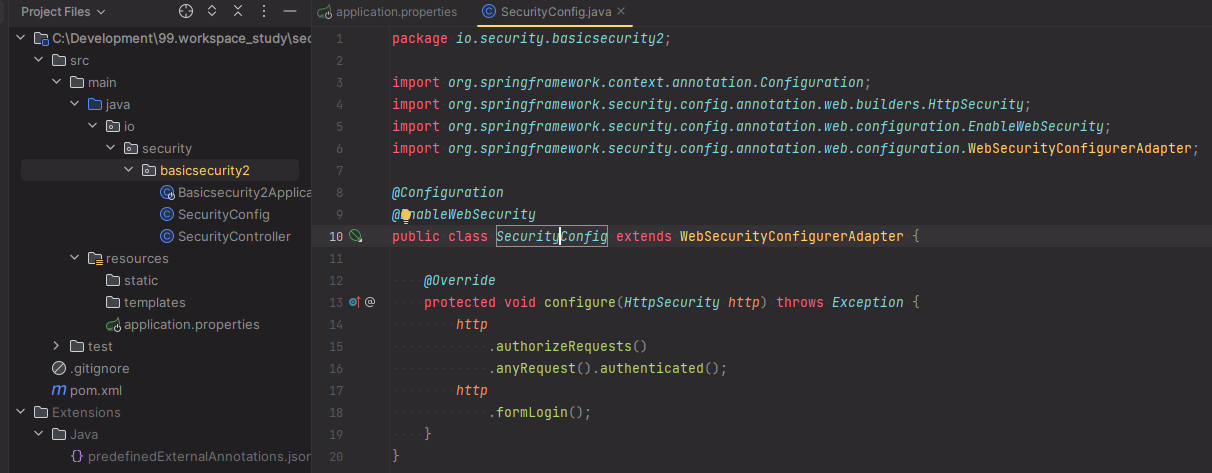The image size is (1212, 473).
Task: Click the configure method name on line 13
Action: pos(580,302)
